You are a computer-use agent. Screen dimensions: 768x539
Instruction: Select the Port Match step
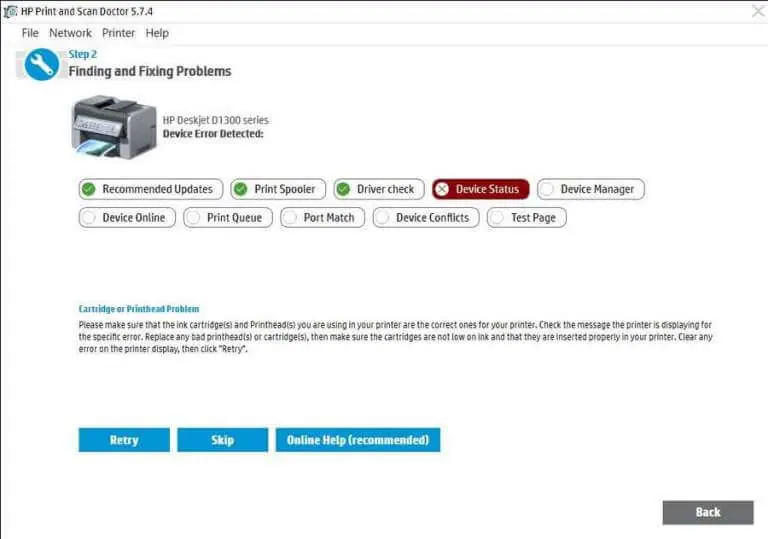322,218
